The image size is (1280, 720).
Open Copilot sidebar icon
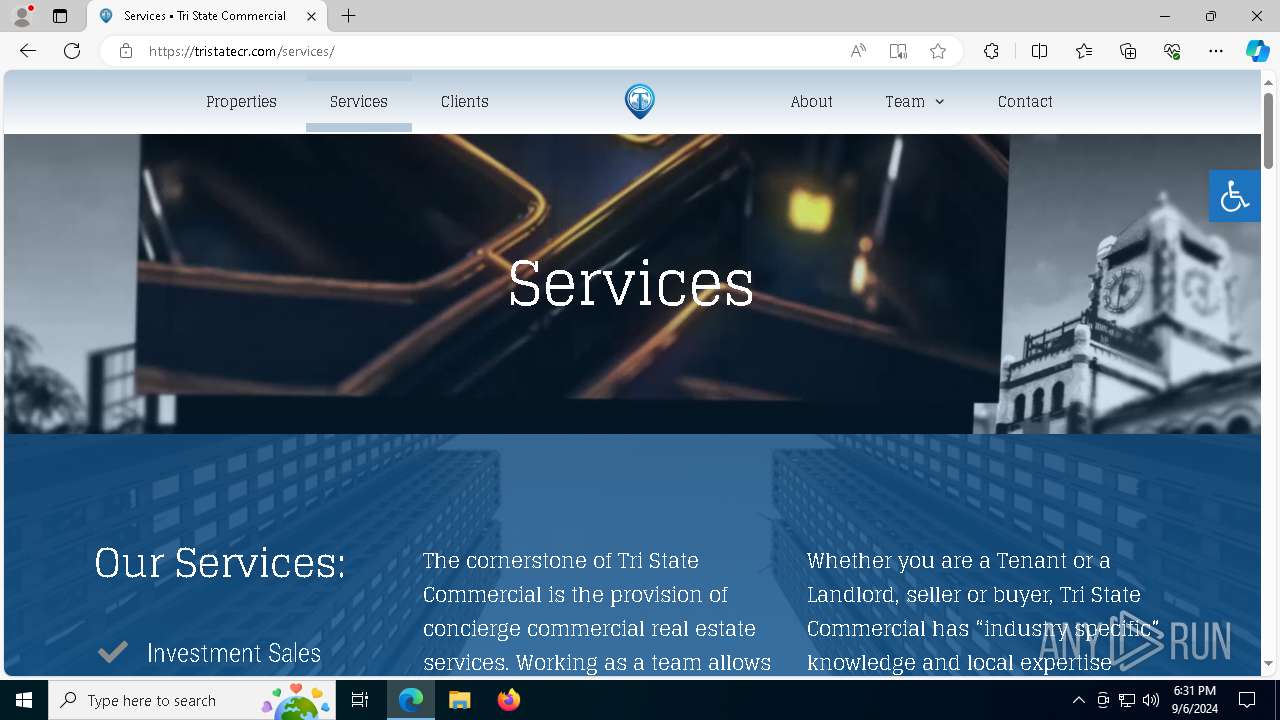pyautogui.click(x=1257, y=51)
